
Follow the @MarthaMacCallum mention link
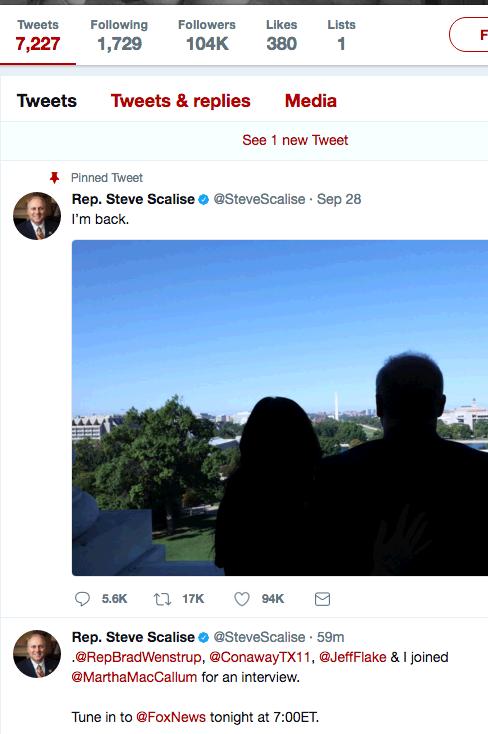134,677
